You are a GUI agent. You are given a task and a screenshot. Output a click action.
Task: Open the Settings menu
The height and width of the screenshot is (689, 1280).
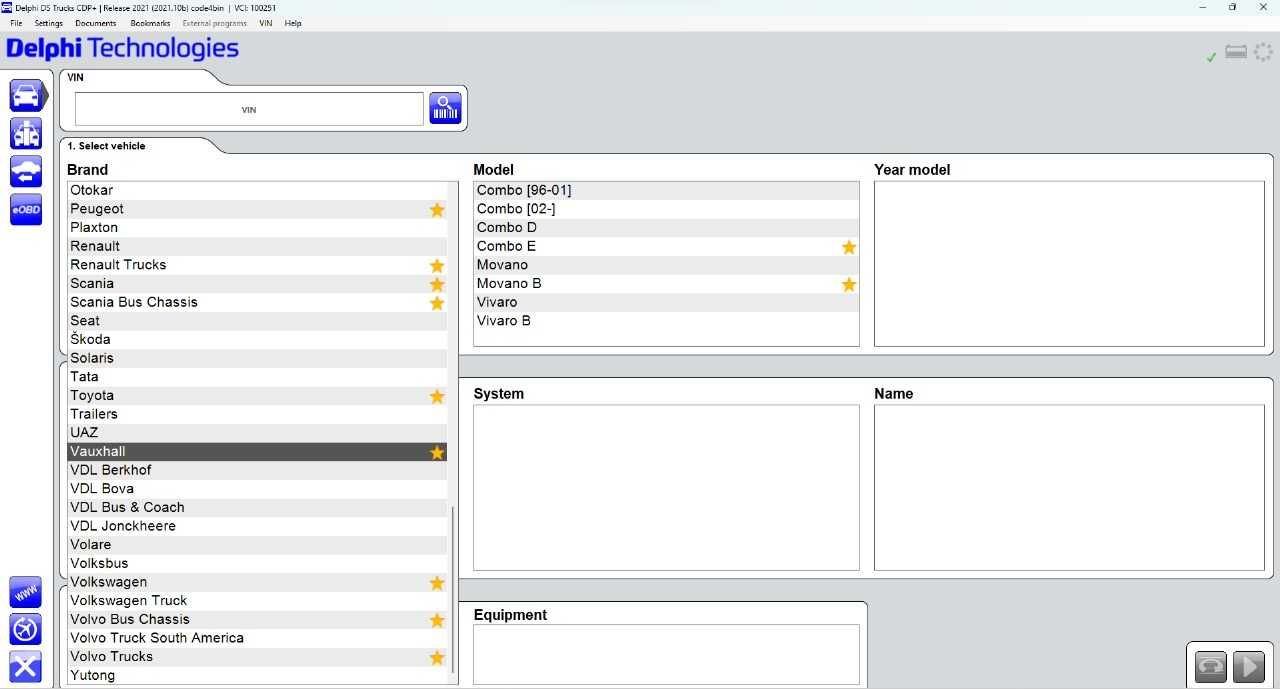tap(48, 23)
